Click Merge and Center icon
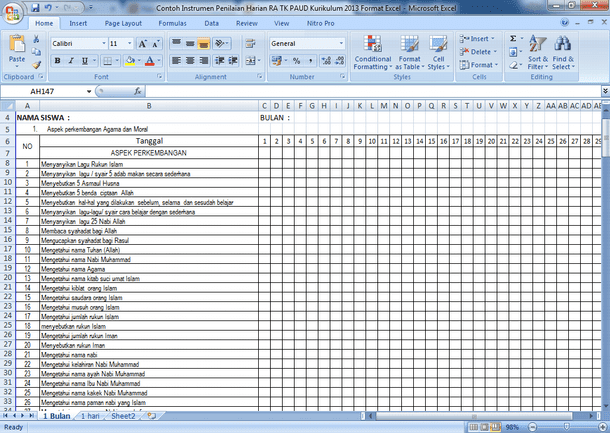Screen dimensions: 610x433 [250, 61]
